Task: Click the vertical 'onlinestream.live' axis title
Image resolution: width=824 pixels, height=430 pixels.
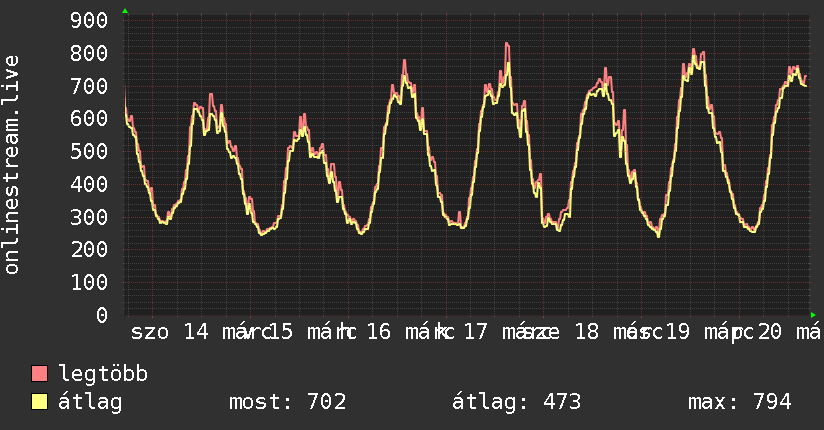Action: [11, 165]
